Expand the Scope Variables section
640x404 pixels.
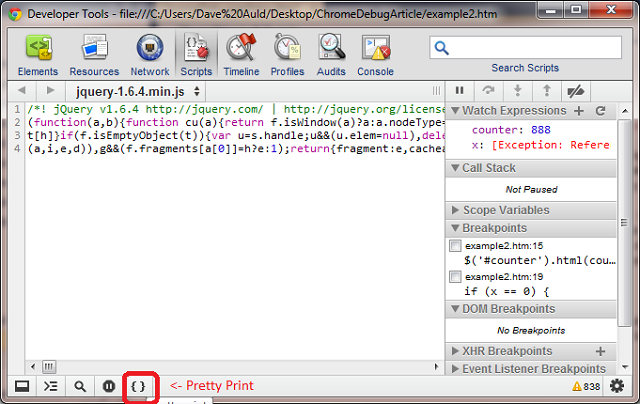pos(455,210)
